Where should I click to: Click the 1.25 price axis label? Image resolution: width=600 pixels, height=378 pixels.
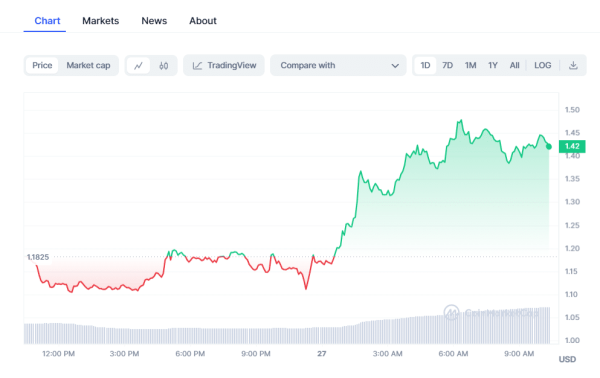(x=572, y=225)
